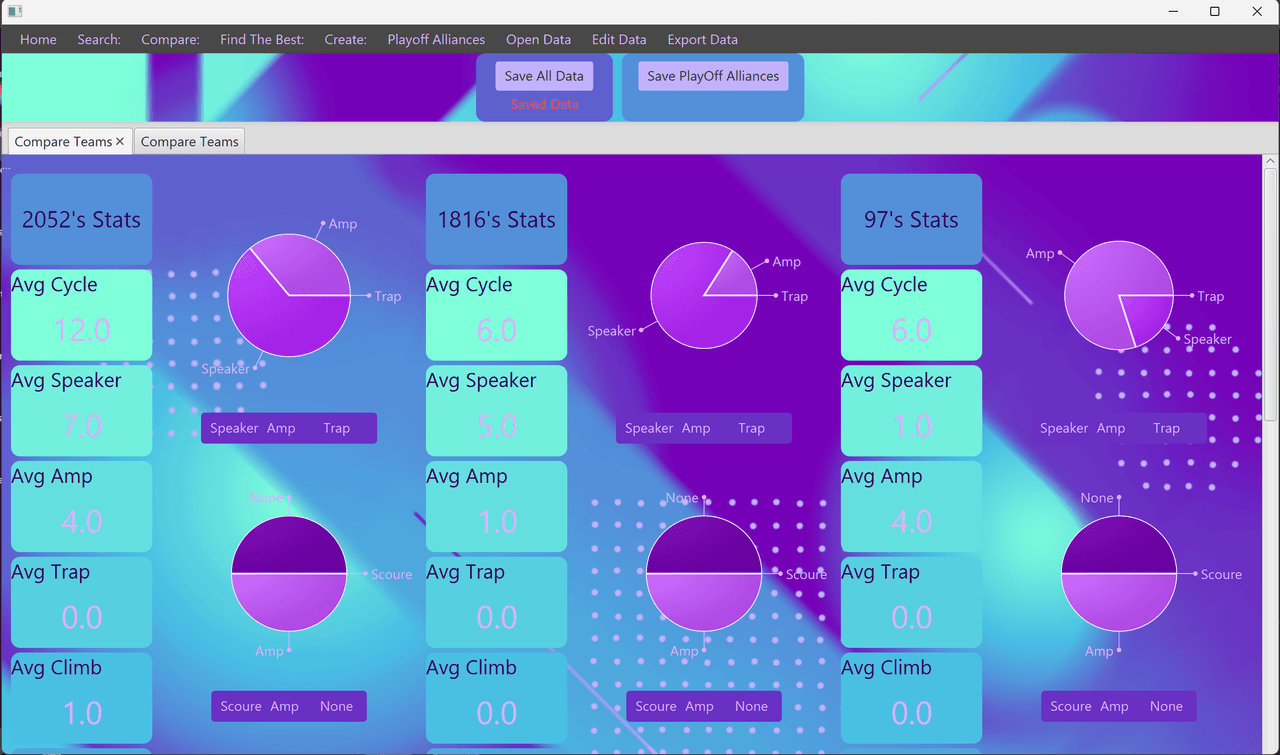1280x755 pixels.
Task: Open the Create: menu
Action: coord(346,40)
